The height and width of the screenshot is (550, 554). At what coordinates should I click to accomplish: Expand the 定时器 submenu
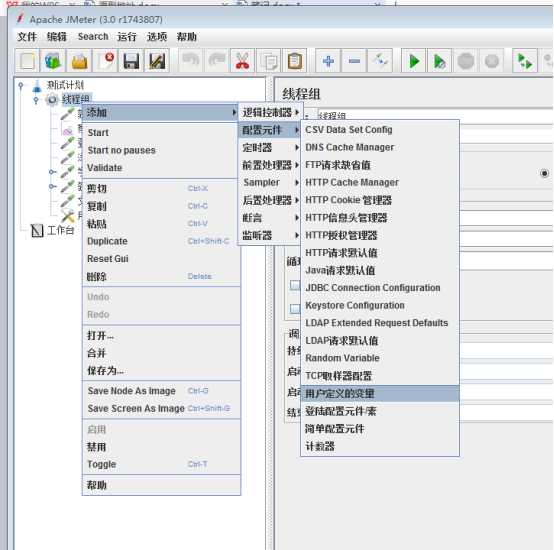[270, 147]
